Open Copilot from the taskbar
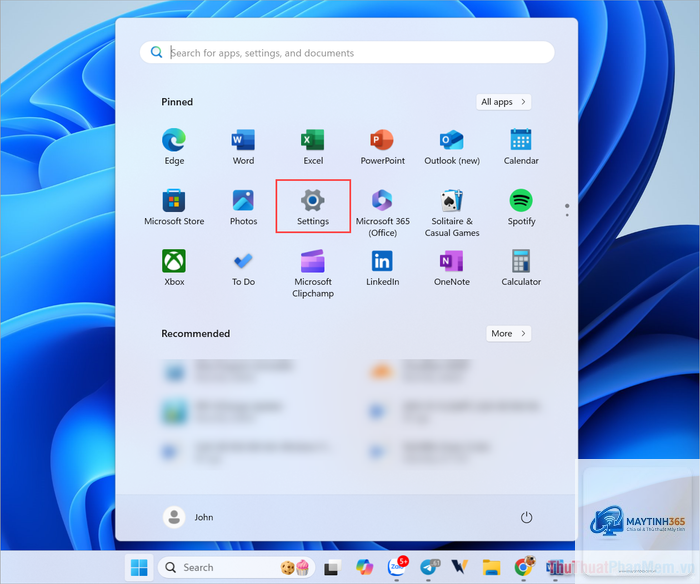This screenshot has width=700, height=584. click(x=365, y=567)
